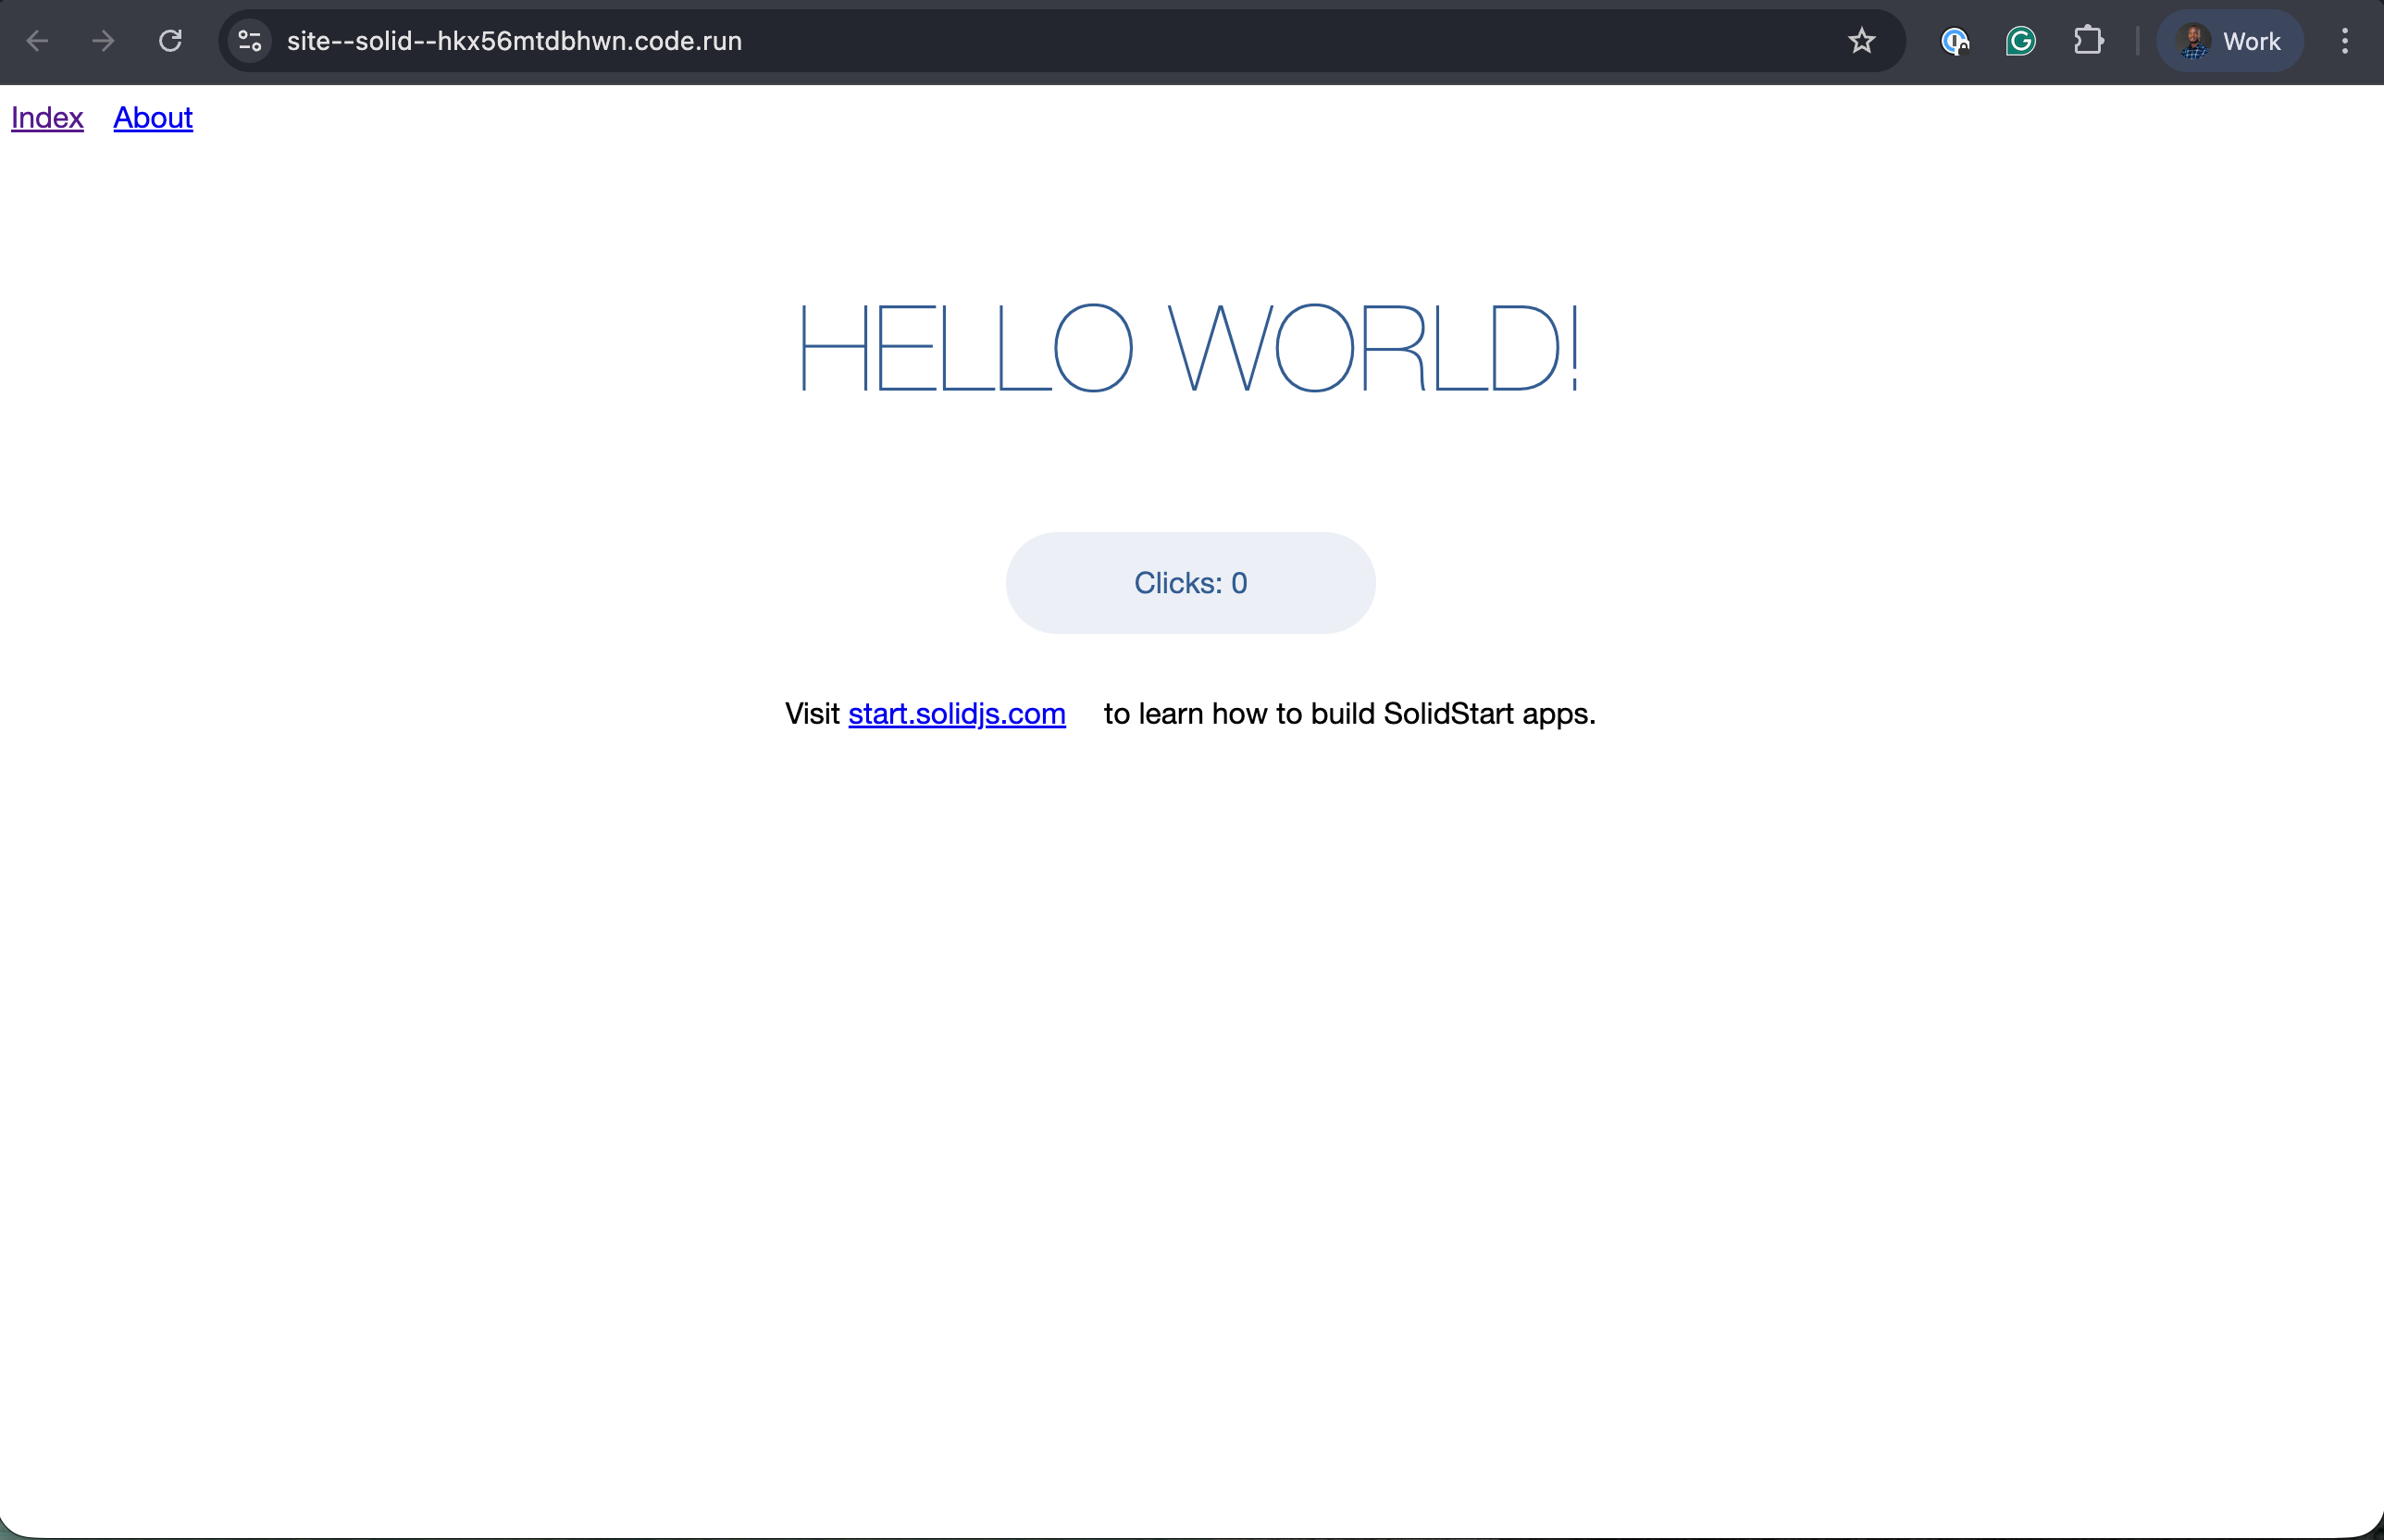
Task: Open the Extensions puzzle-piece menu
Action: (x=2088, y=41)
